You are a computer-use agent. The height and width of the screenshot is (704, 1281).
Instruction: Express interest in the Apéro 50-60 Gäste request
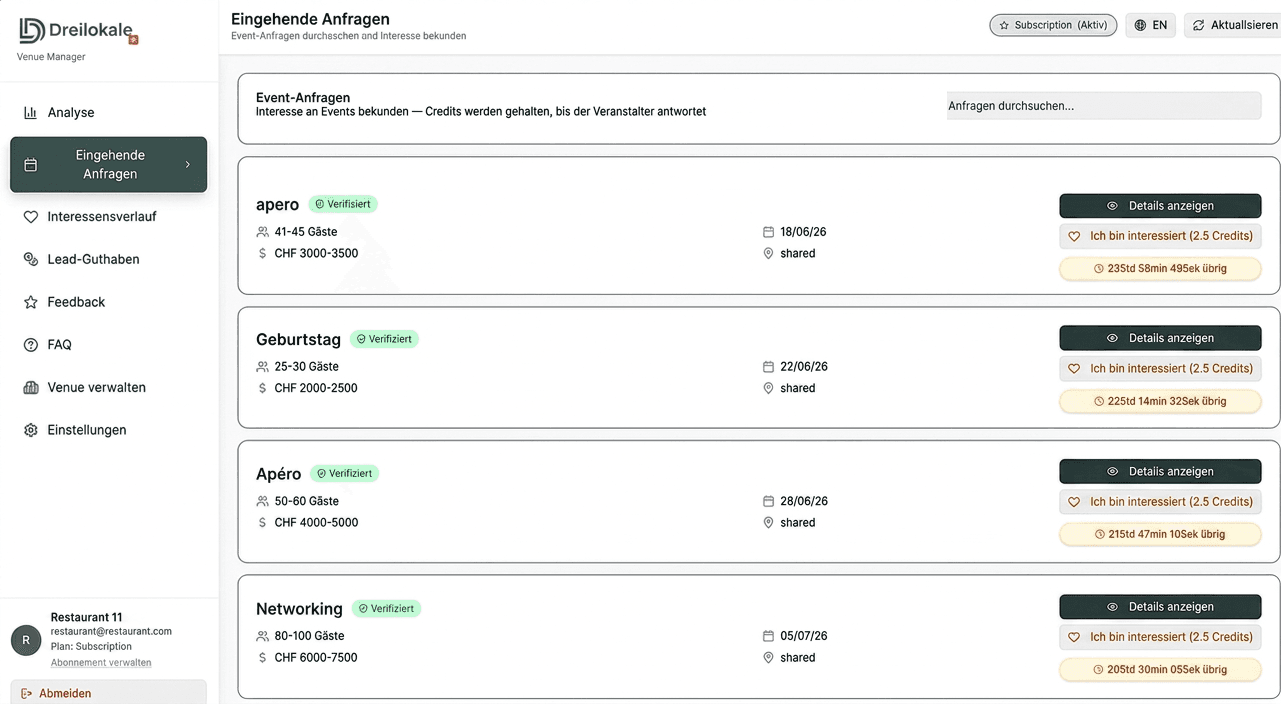[x=1160, y=502]
